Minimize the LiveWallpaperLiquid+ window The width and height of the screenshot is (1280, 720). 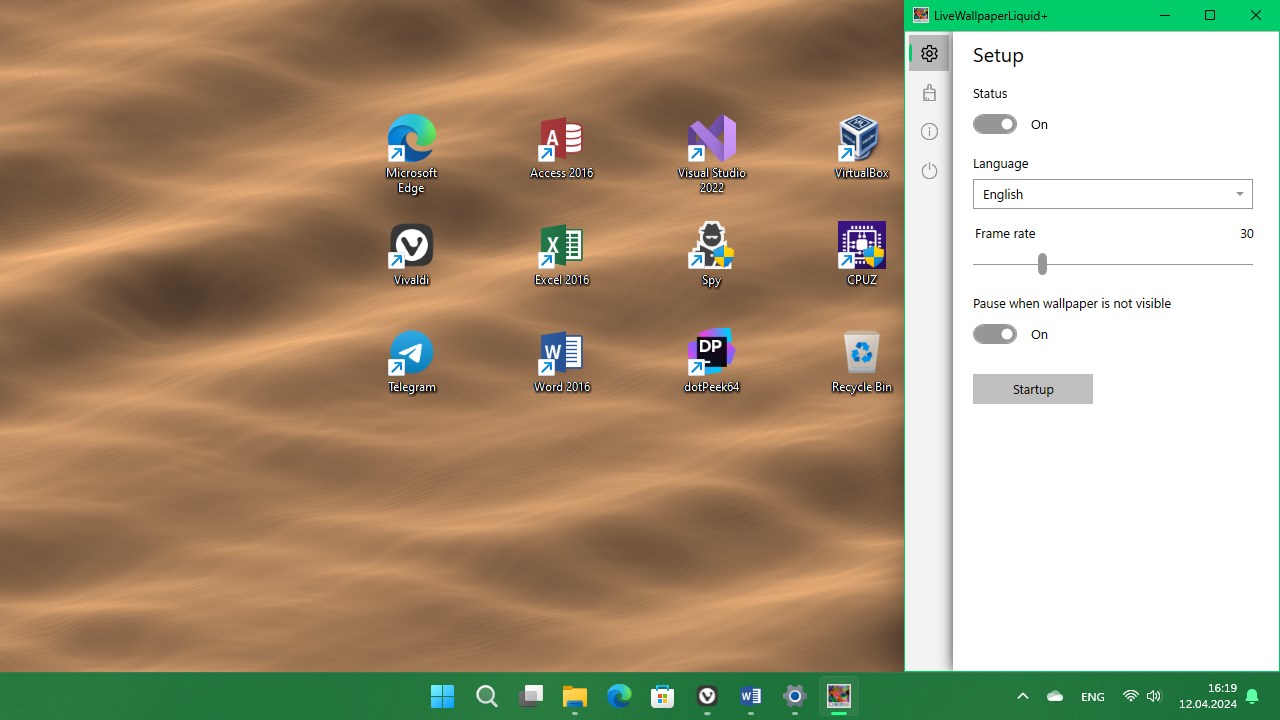pyautogui.click(x=1165, y=15)
